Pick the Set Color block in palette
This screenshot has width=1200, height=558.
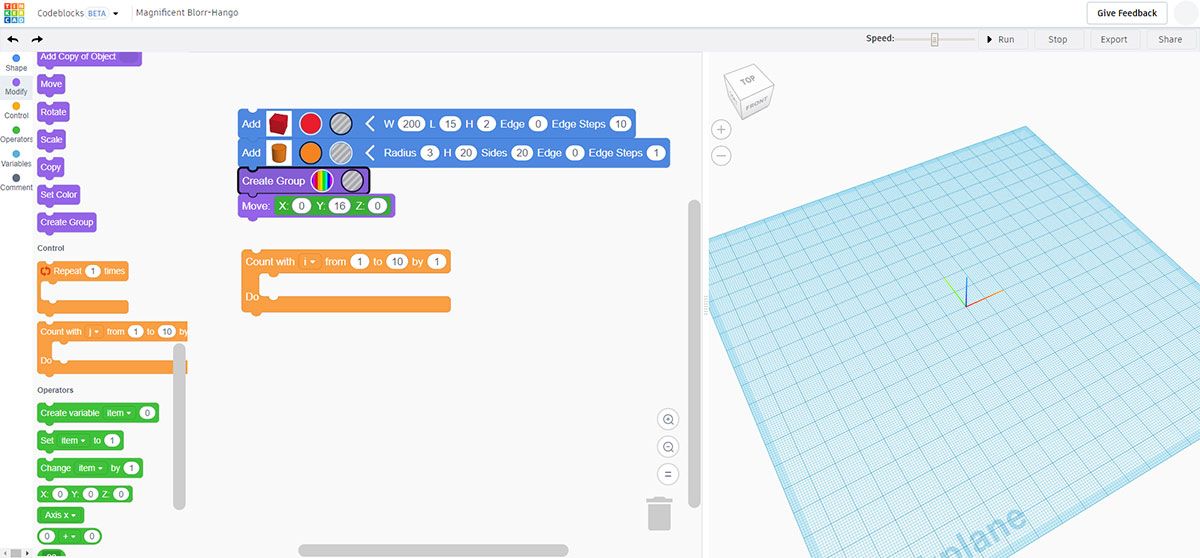click(59, 195)
